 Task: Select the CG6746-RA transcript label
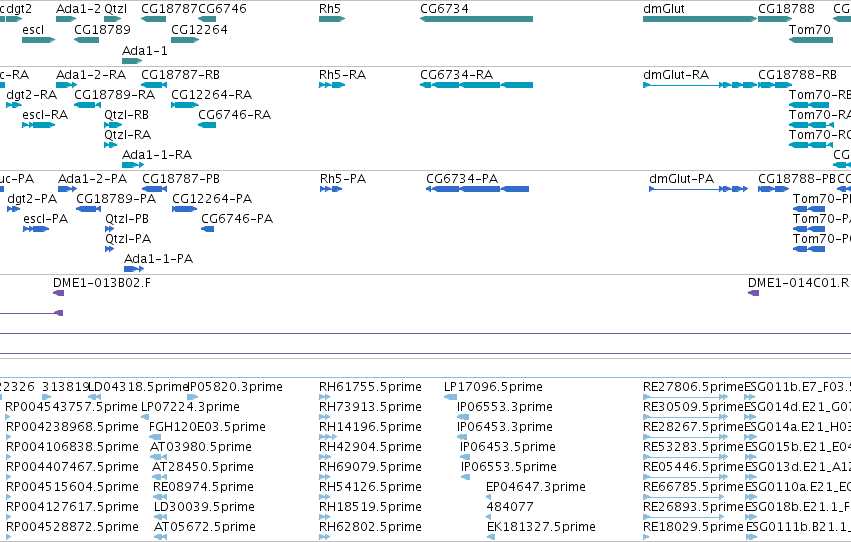click(234, 115)
